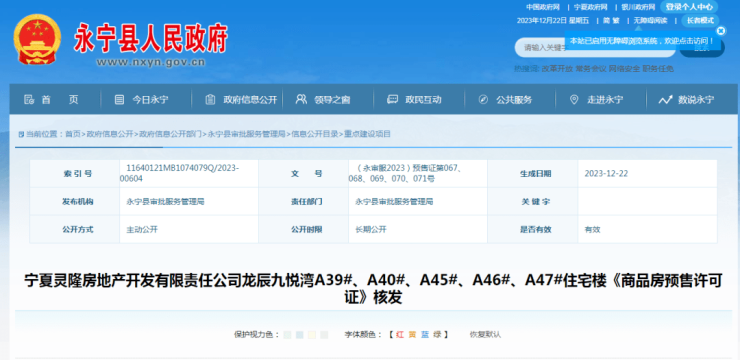Image resolution: width=740 pixels, height=360 pixels.
Task: Click the compass icon beside 公共服务
Action: click(x=483, y=100)
